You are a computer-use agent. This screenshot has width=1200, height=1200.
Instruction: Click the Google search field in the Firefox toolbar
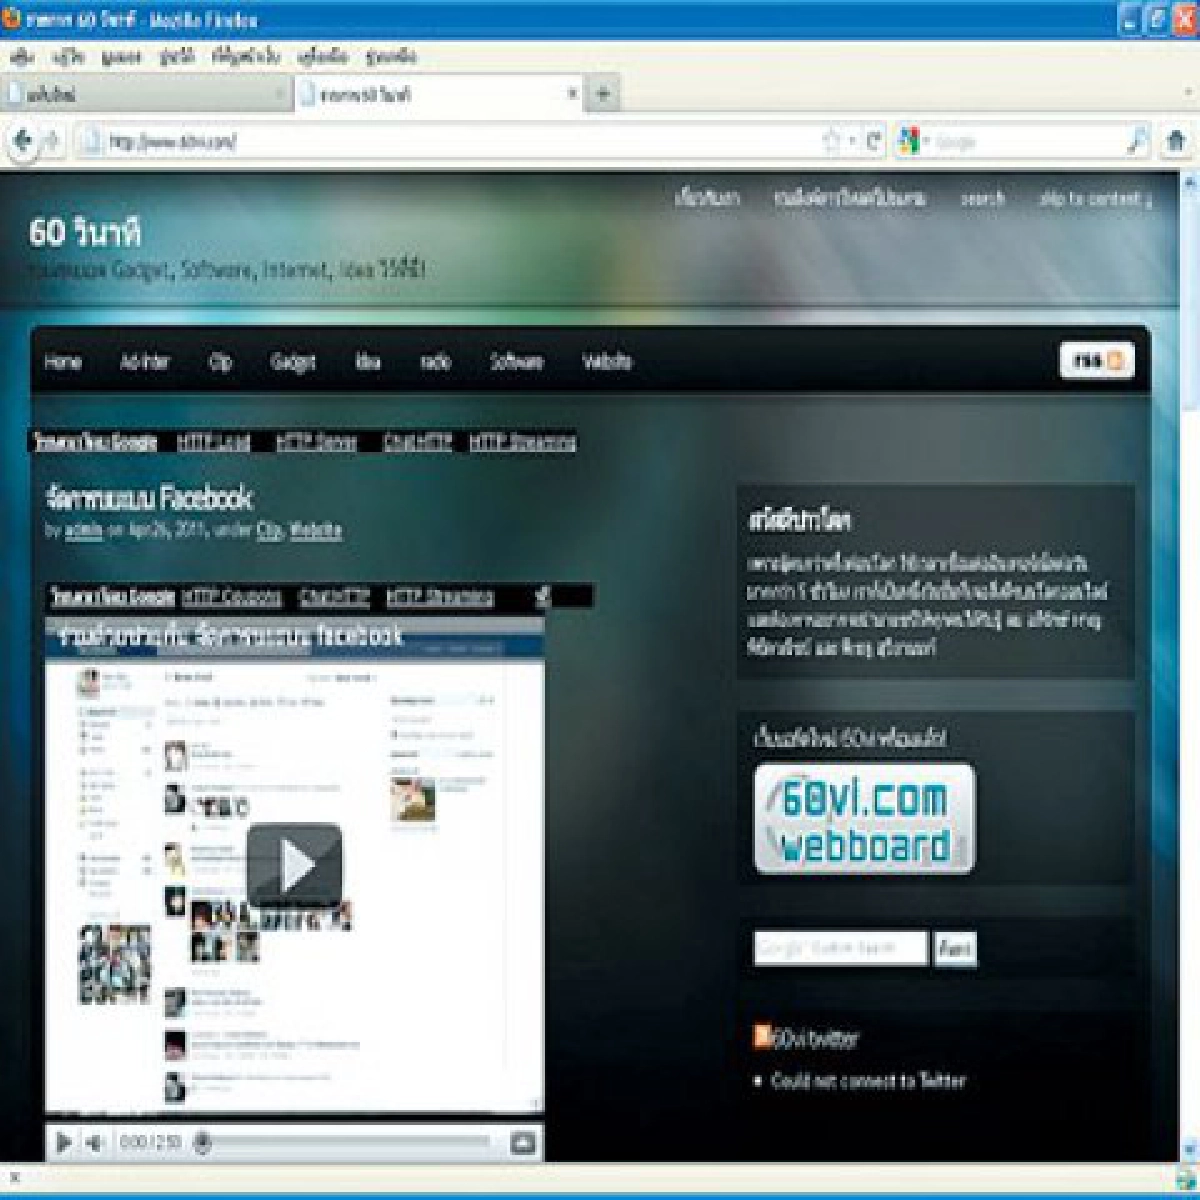tap(1028, 142)
